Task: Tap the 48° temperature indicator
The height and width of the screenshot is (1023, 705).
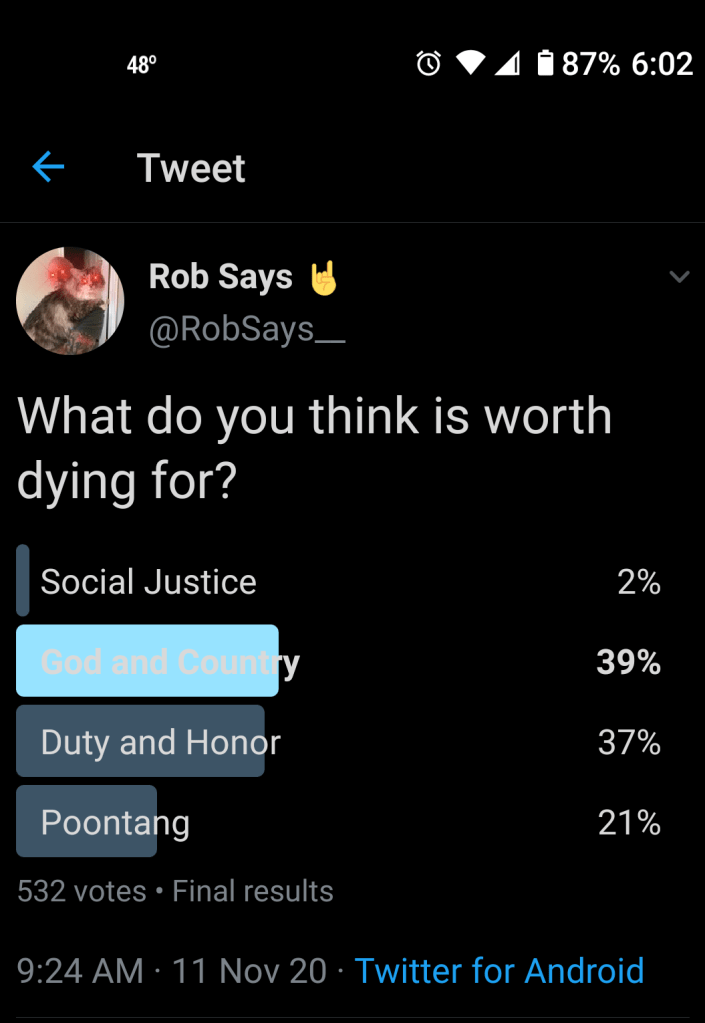Action: (142, 65)
